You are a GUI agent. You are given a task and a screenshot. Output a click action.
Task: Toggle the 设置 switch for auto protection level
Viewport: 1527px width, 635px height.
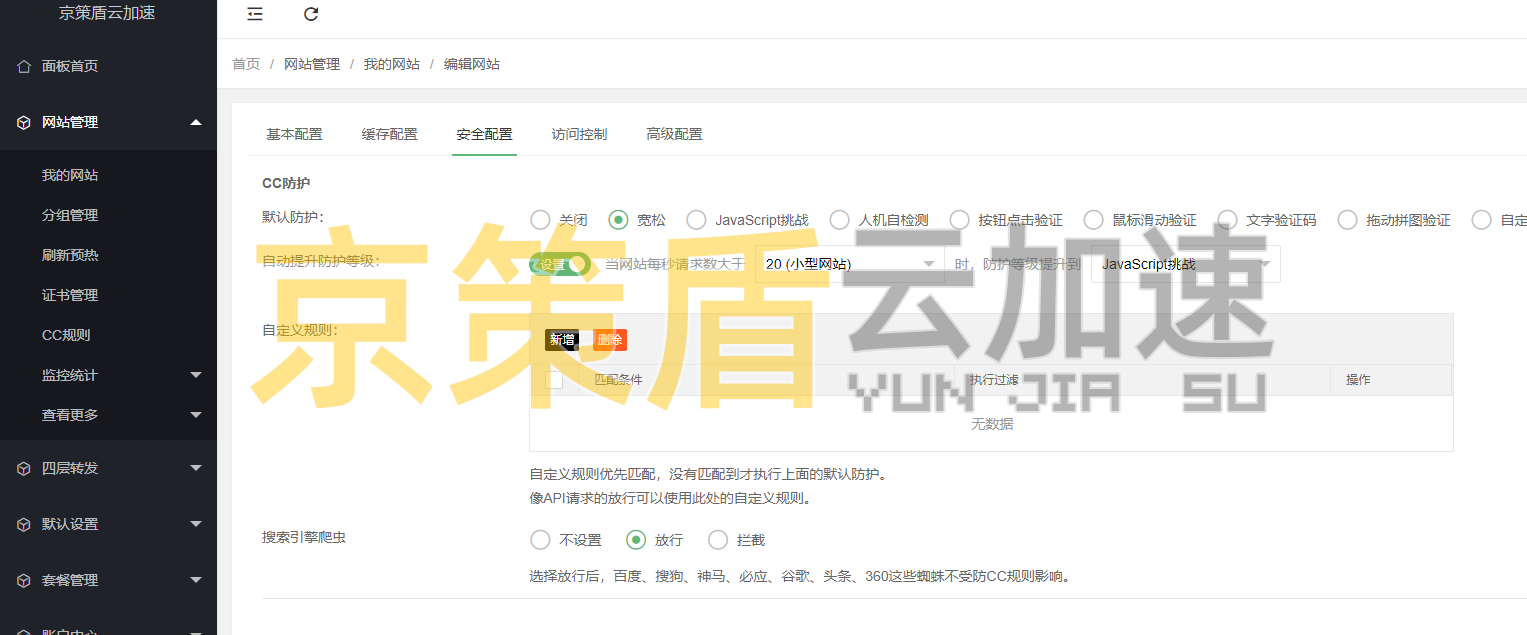pos(558,263)
